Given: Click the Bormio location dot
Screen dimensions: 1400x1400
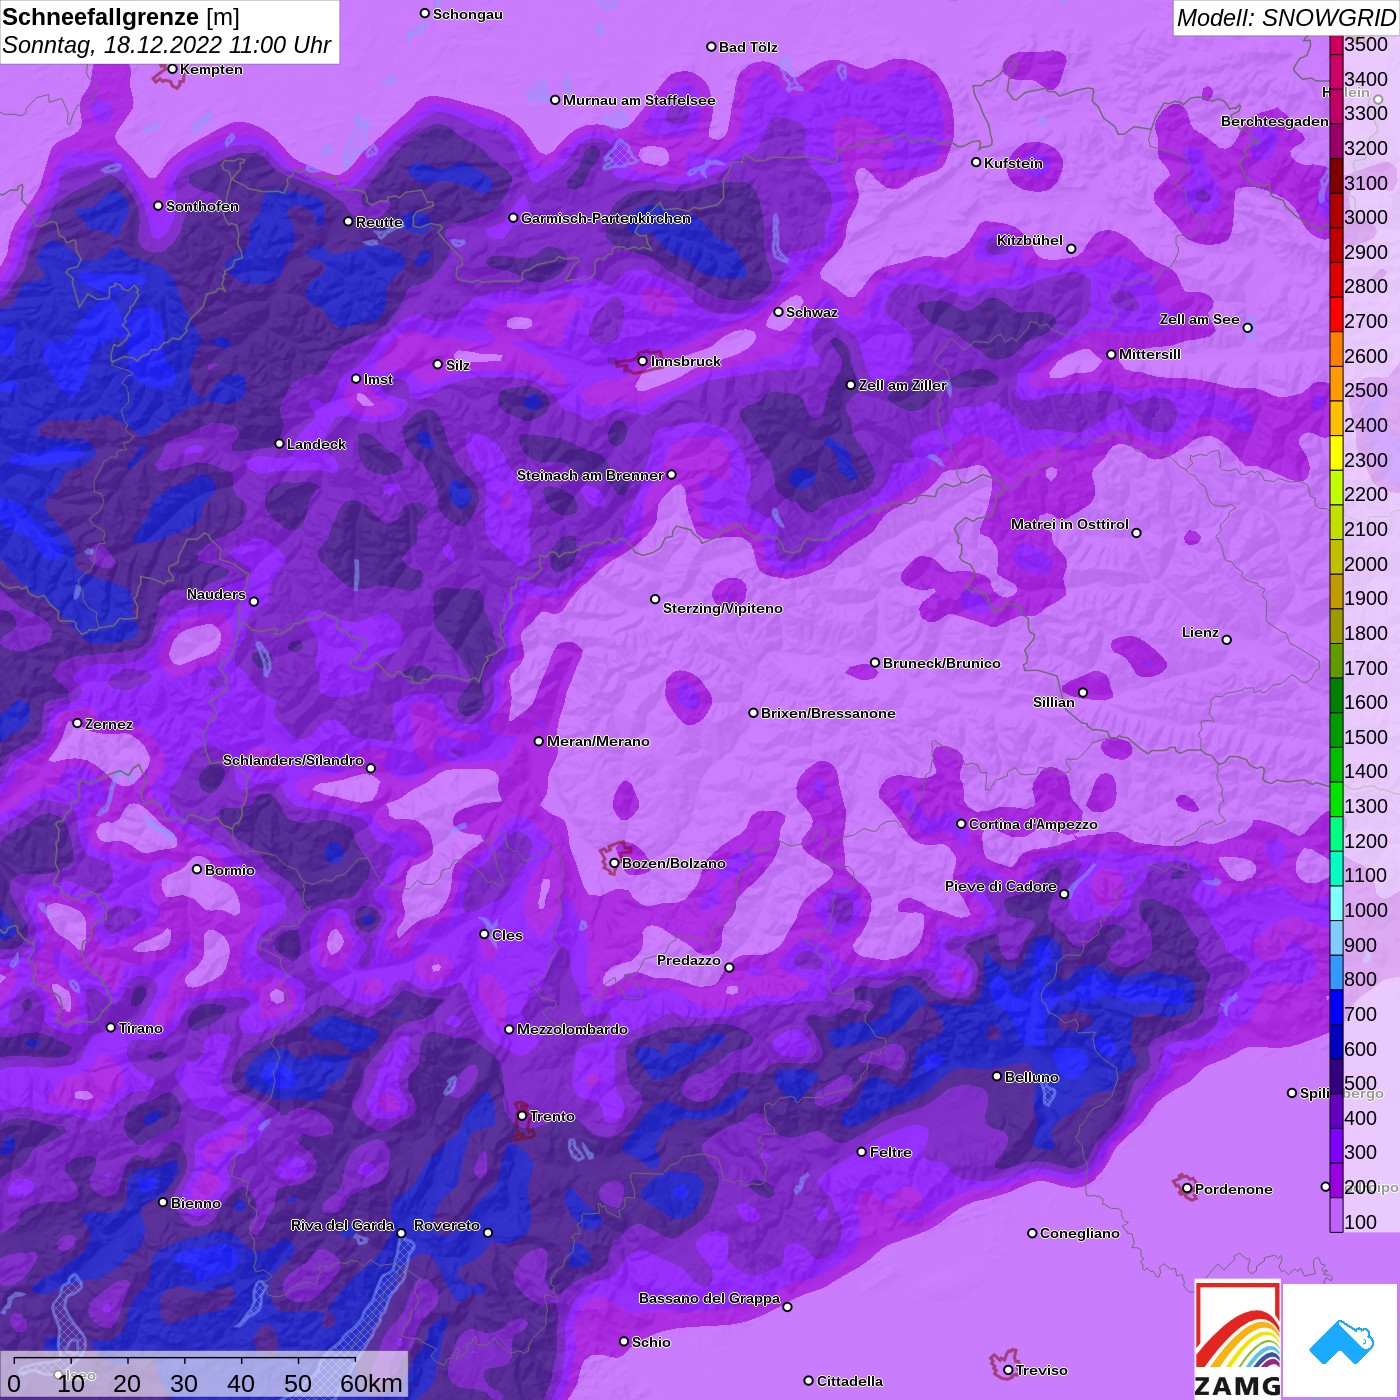Looking at the screenshot, I should click(197, 869).
